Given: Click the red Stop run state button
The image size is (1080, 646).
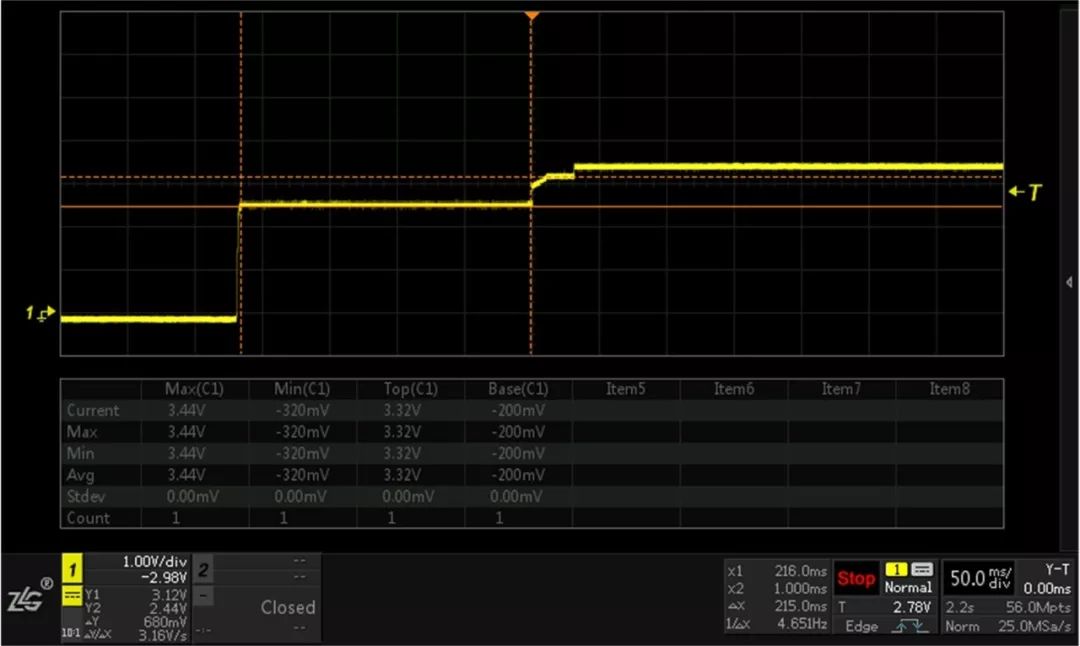Looking at the screenshot, I should click(x=856, y=578).
